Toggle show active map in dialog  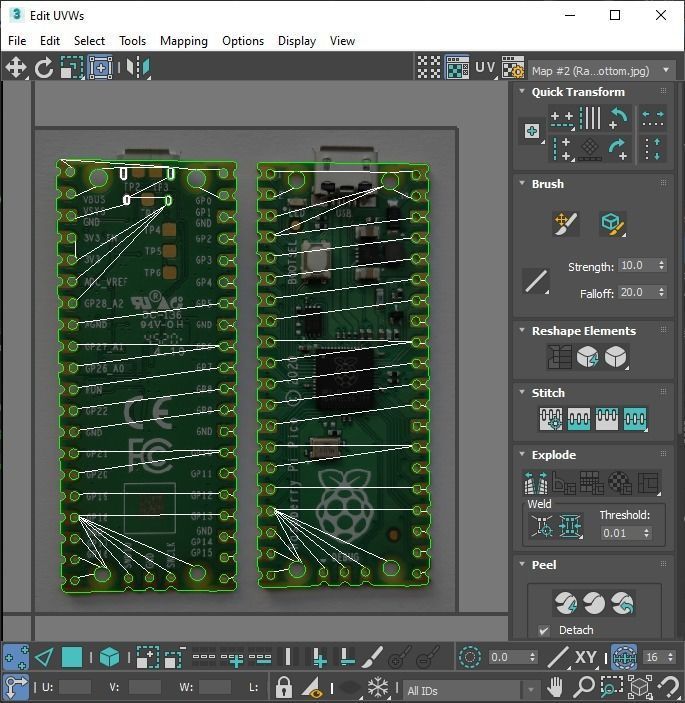[457, 68]
